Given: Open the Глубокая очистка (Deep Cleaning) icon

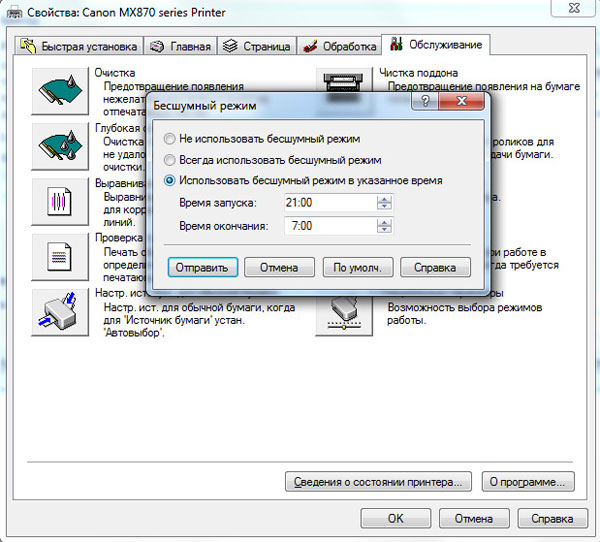Looking at the screenshot, I should 60,146.
